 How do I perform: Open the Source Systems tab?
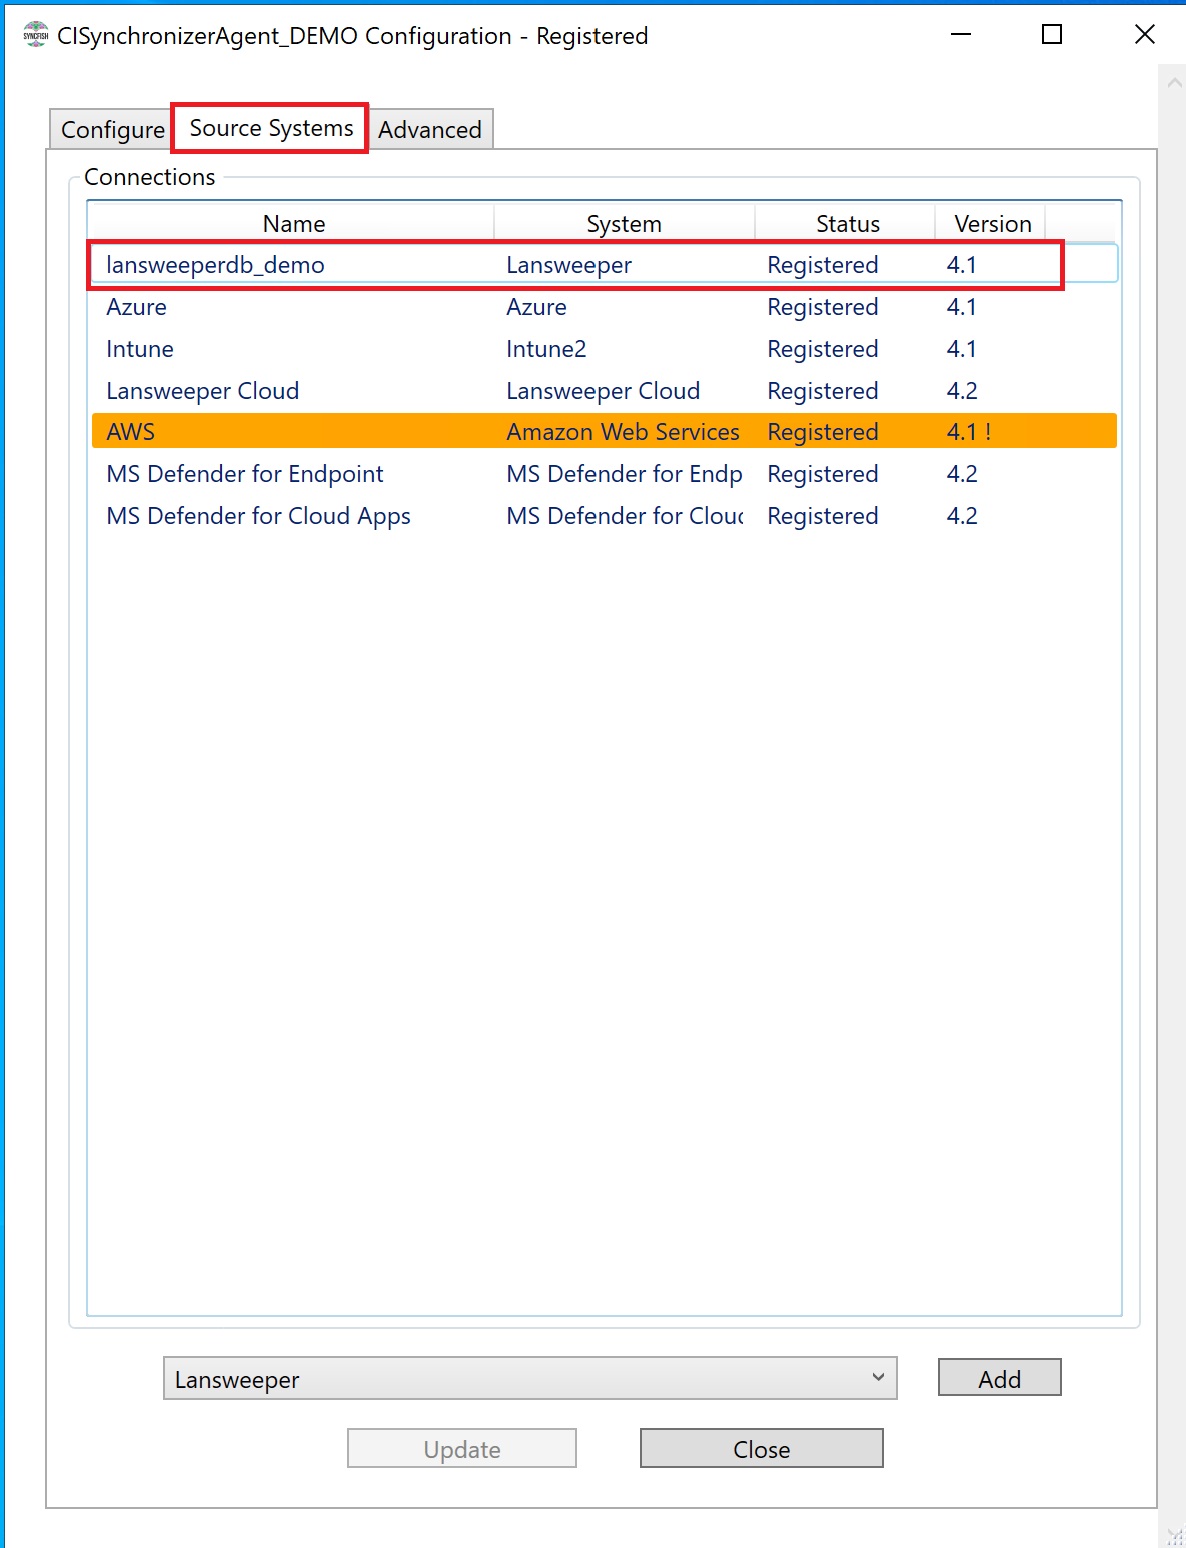(x=271, y=128)
